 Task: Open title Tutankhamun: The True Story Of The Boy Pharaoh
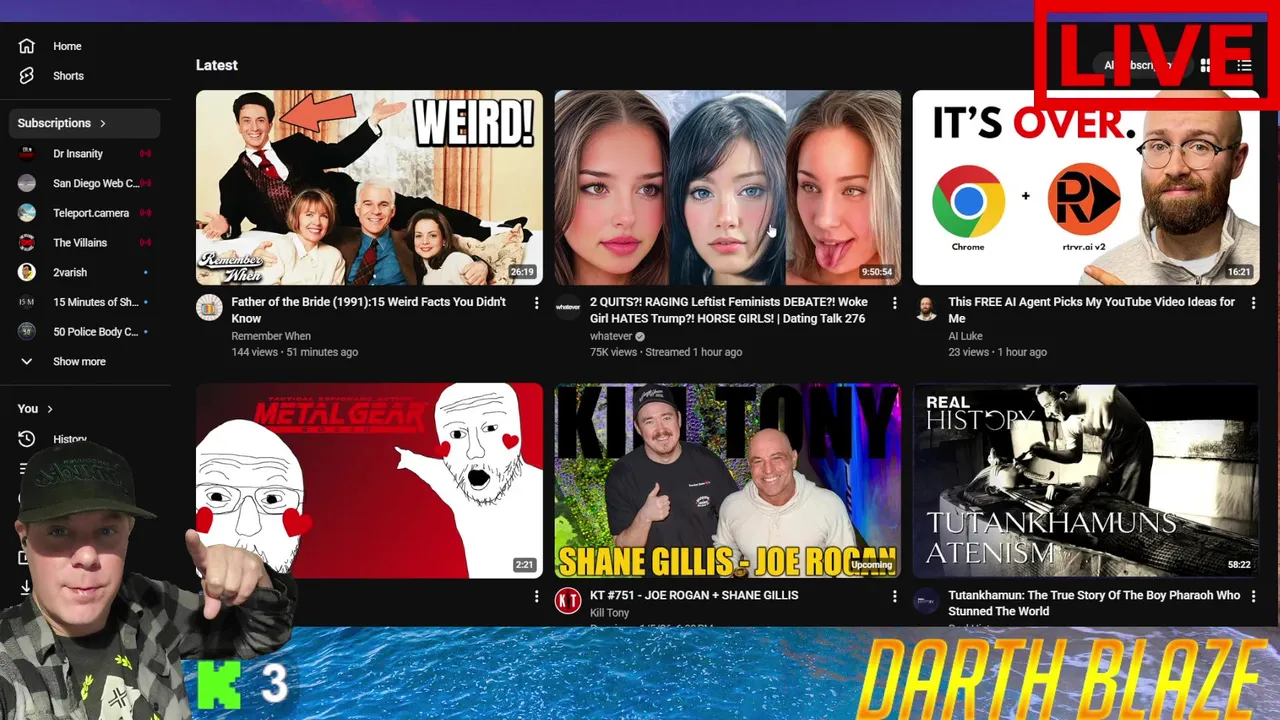click(x=1094, y=603)
